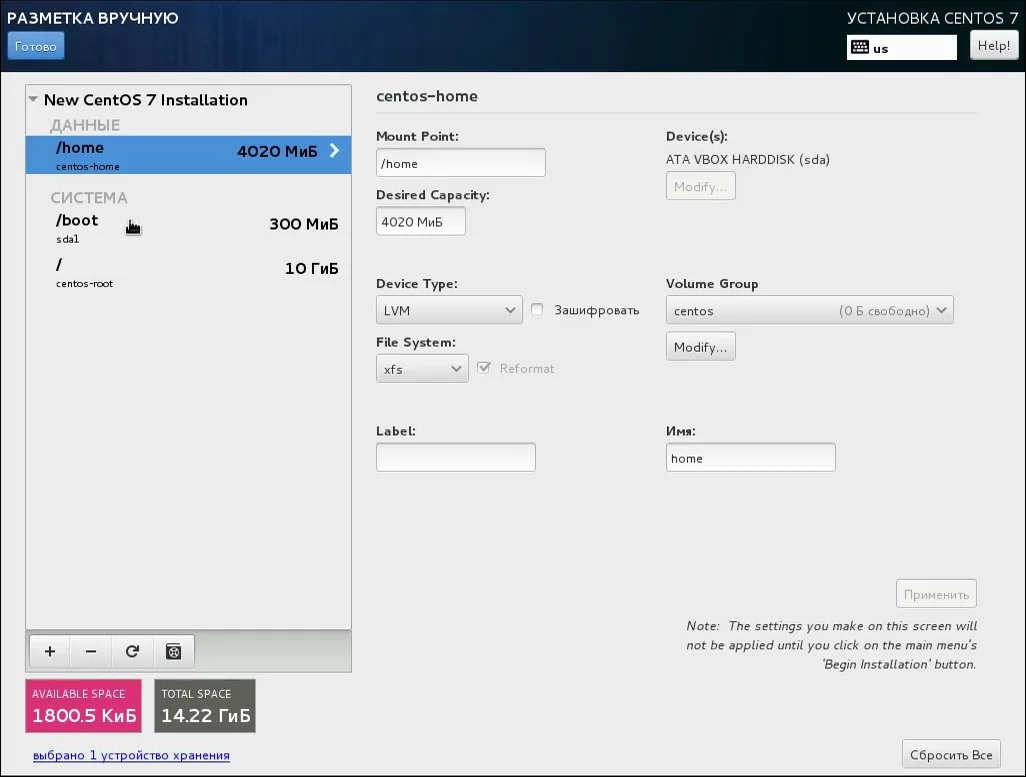Click Modify under Volume Group
This screenshot has height=777, width=1026.
[x=700, y=346]
